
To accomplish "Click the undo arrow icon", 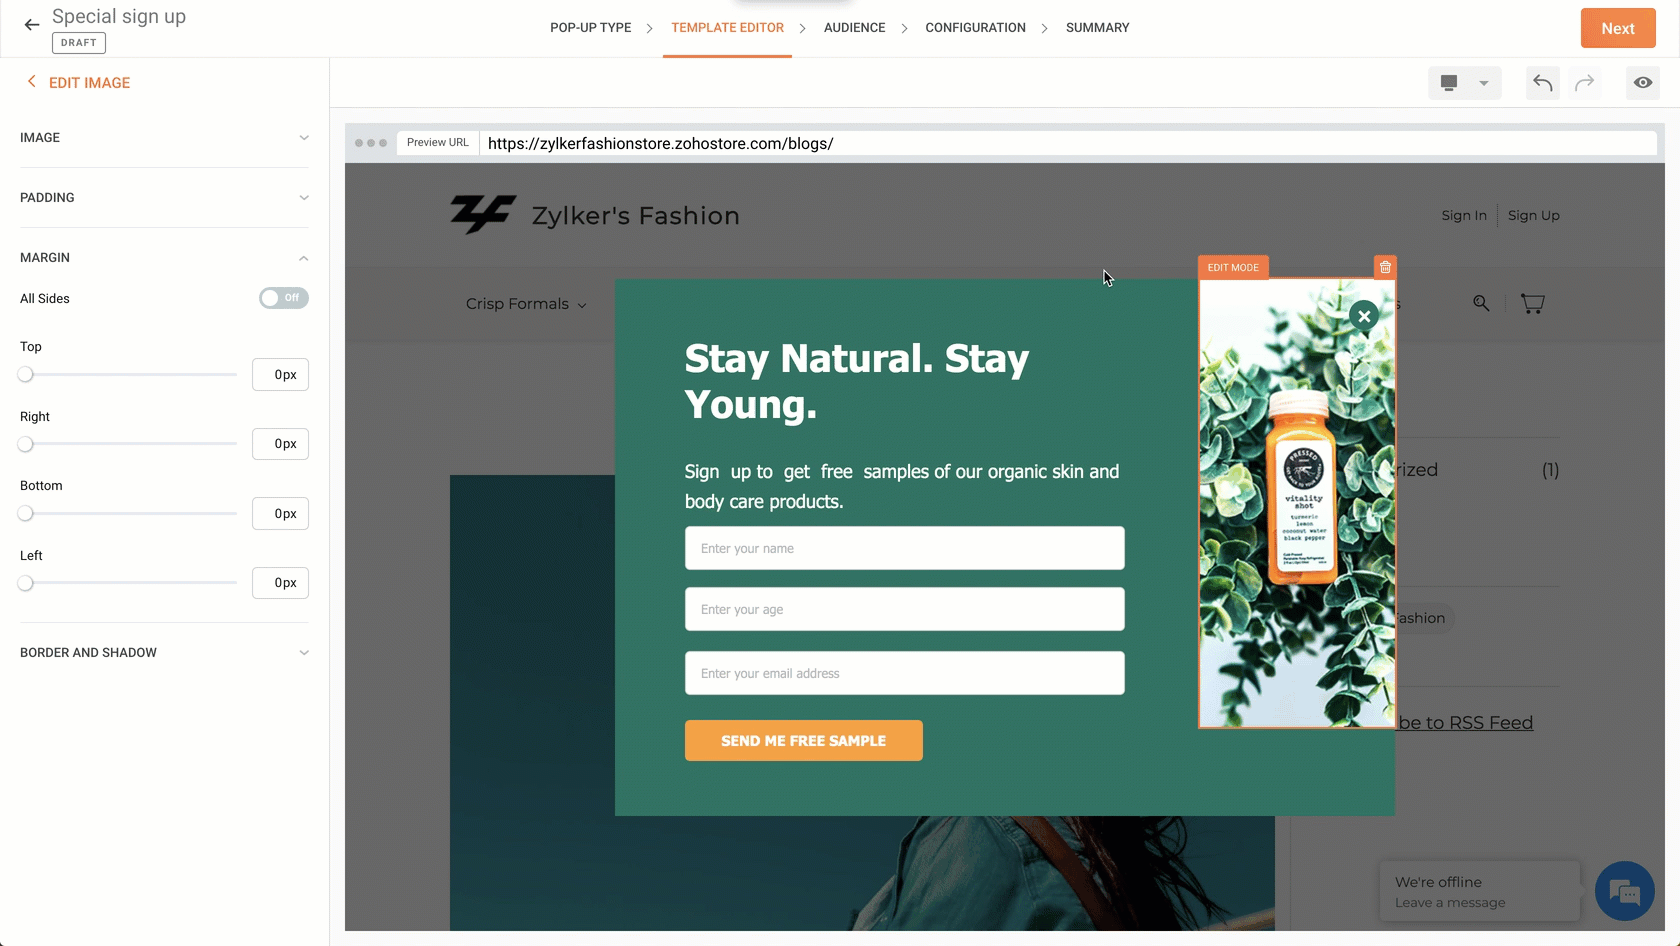I will point(1543,83).
